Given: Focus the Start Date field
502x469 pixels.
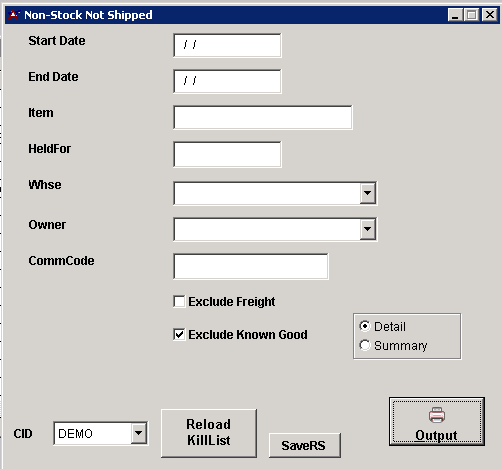Looking at the screenshot, I should pyautogui.click(x=227, y=45).
